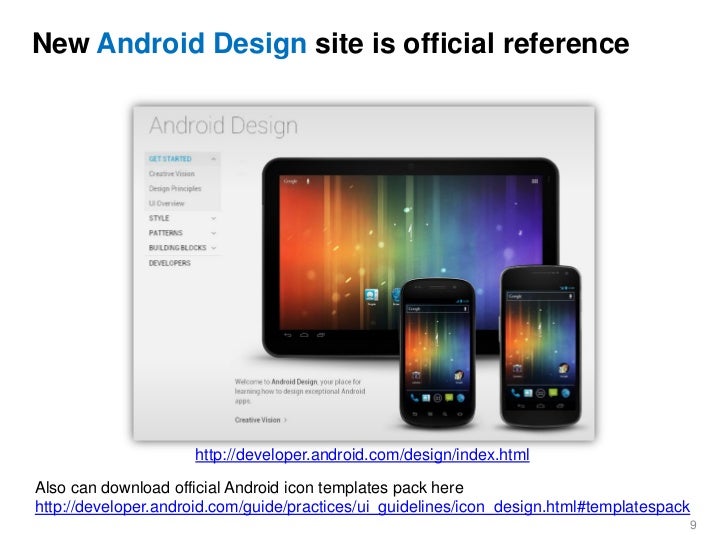Expand the STYLE section chevron
The width and height of the screenshot is (728, 546).
click(x=214, y=218)
